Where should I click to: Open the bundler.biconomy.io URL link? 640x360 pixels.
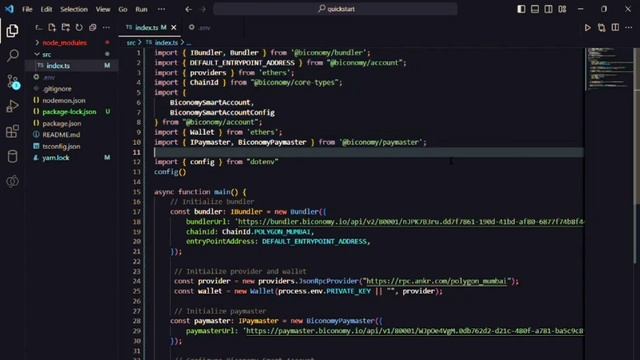[410, 222]
